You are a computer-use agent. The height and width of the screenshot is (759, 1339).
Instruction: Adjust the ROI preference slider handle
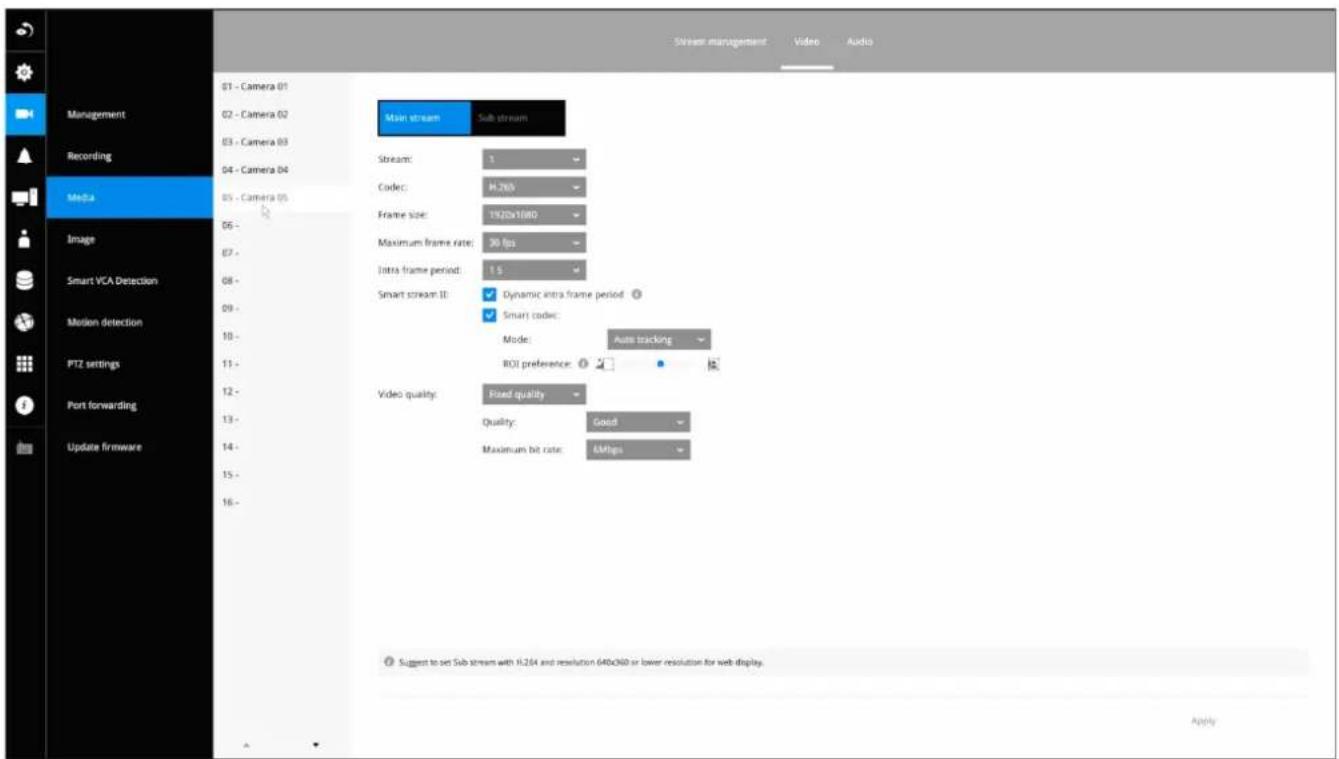pyautogui.click(x=660, y=365)
